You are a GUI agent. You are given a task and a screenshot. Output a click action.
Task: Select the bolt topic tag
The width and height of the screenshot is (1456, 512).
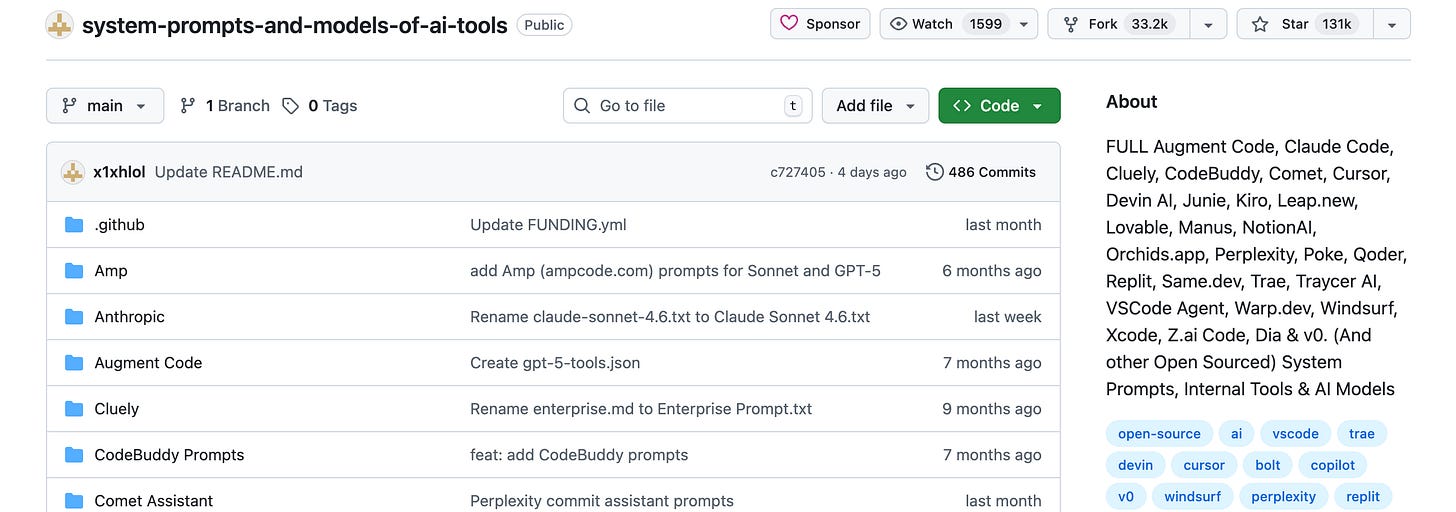(1267, 464)
